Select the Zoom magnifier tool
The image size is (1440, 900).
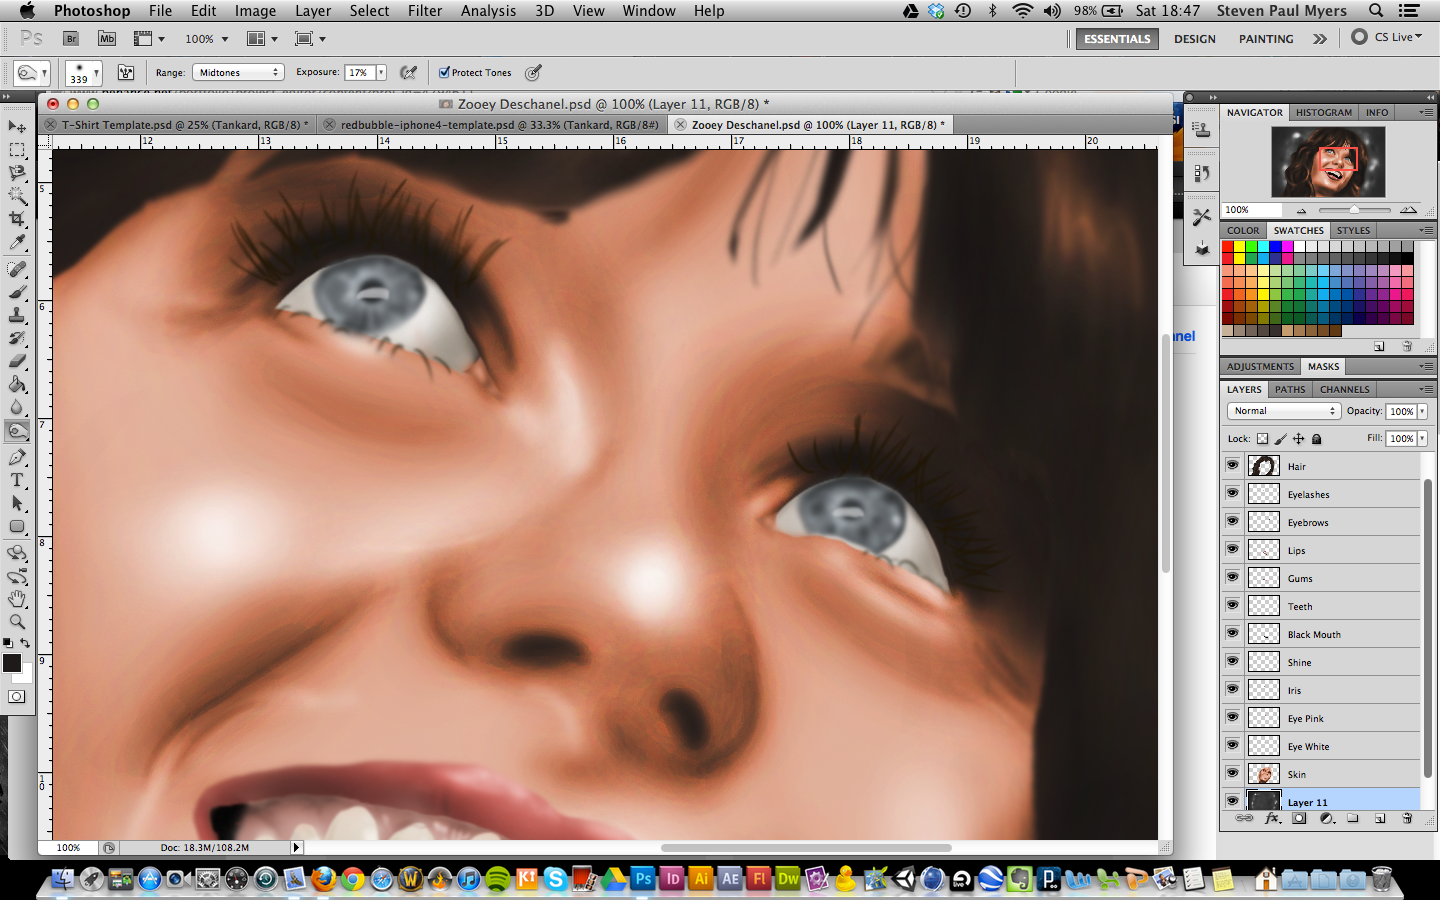(17, 622)
